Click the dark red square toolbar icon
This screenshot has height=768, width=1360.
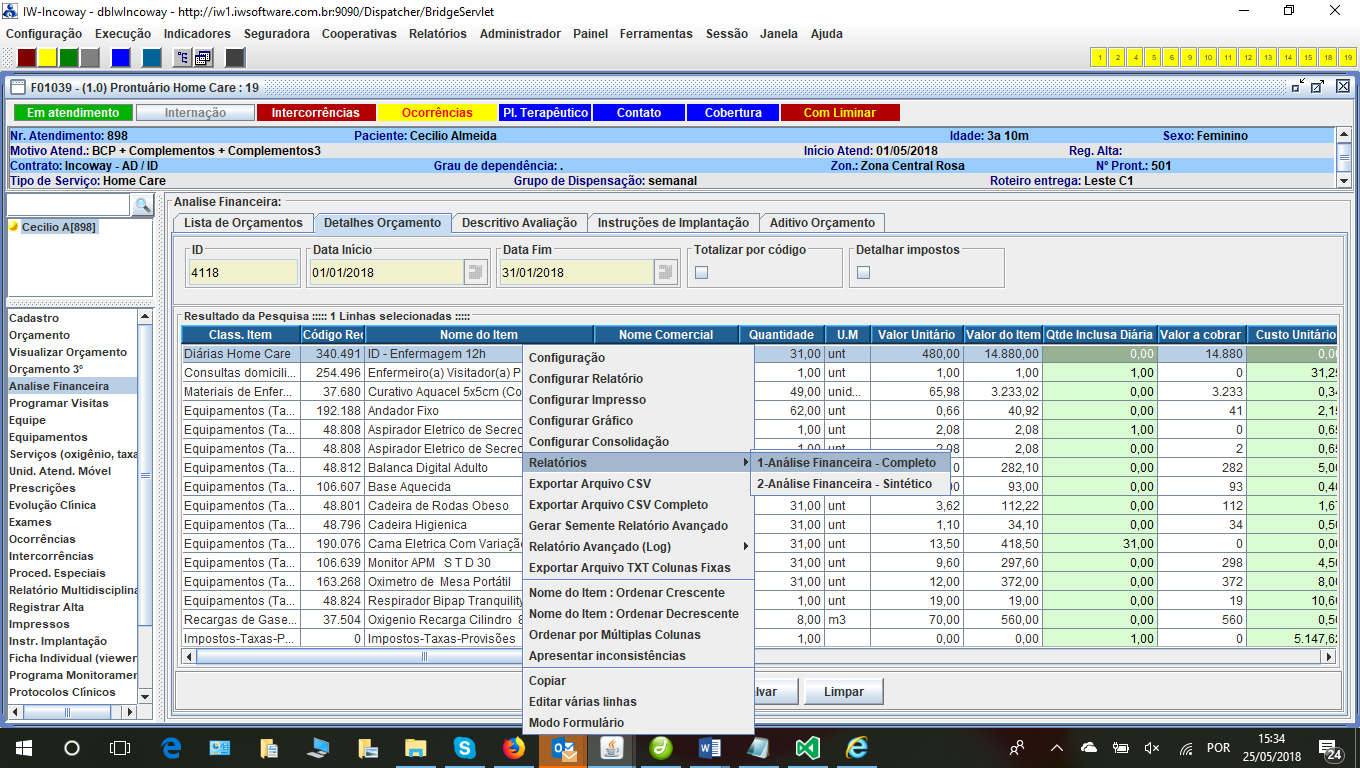(27, 57)
